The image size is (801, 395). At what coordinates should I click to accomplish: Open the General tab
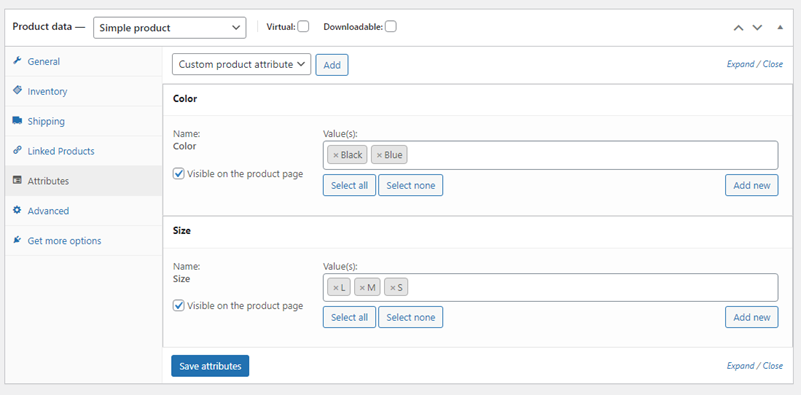pyautogui.click(x=83, y=61)
